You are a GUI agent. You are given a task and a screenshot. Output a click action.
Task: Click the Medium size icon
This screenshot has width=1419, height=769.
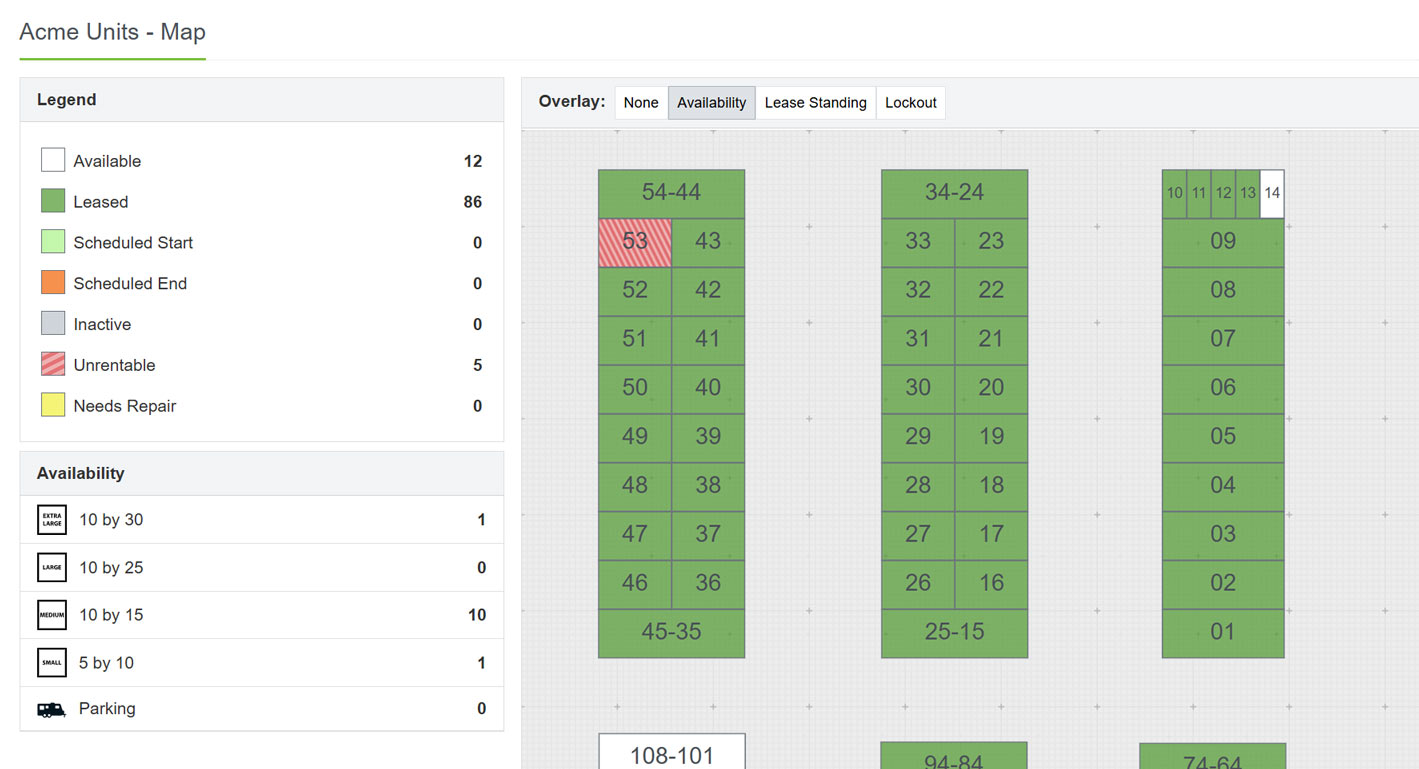click(x=52, y=615)
